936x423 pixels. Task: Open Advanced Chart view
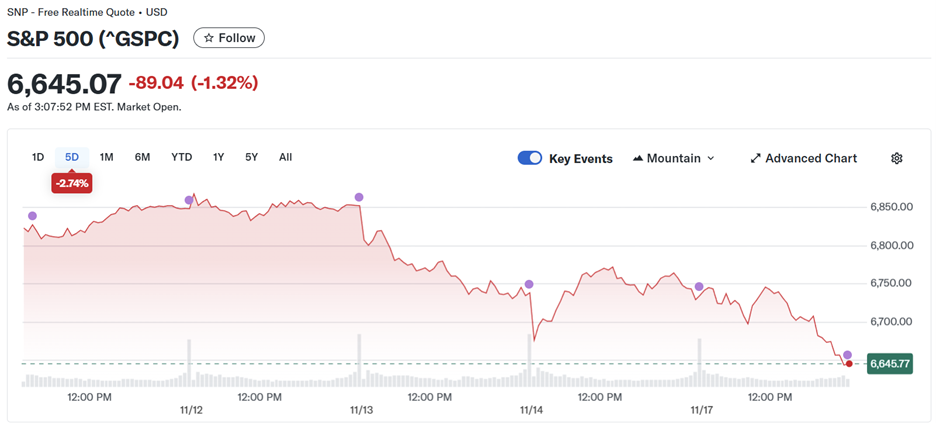click(804, 158)
